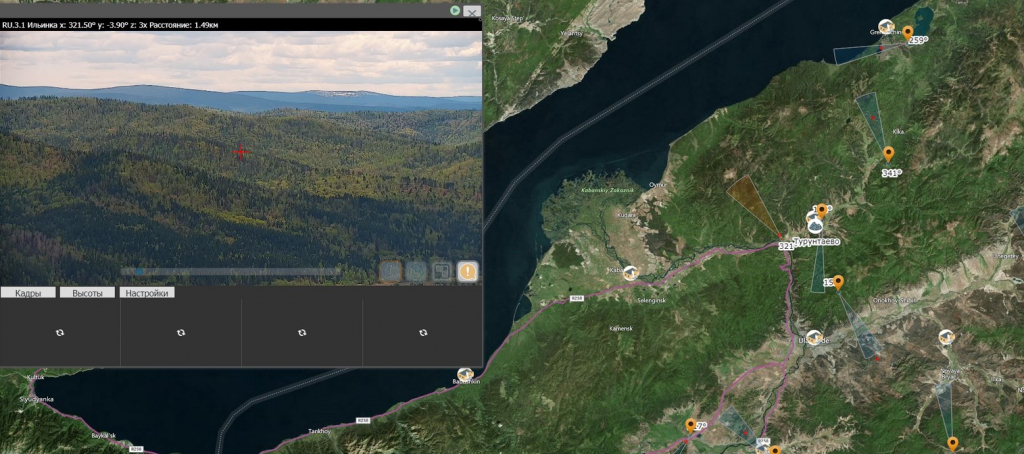
Task: Click the zoom slider over camera image
Action: [230, 271]
